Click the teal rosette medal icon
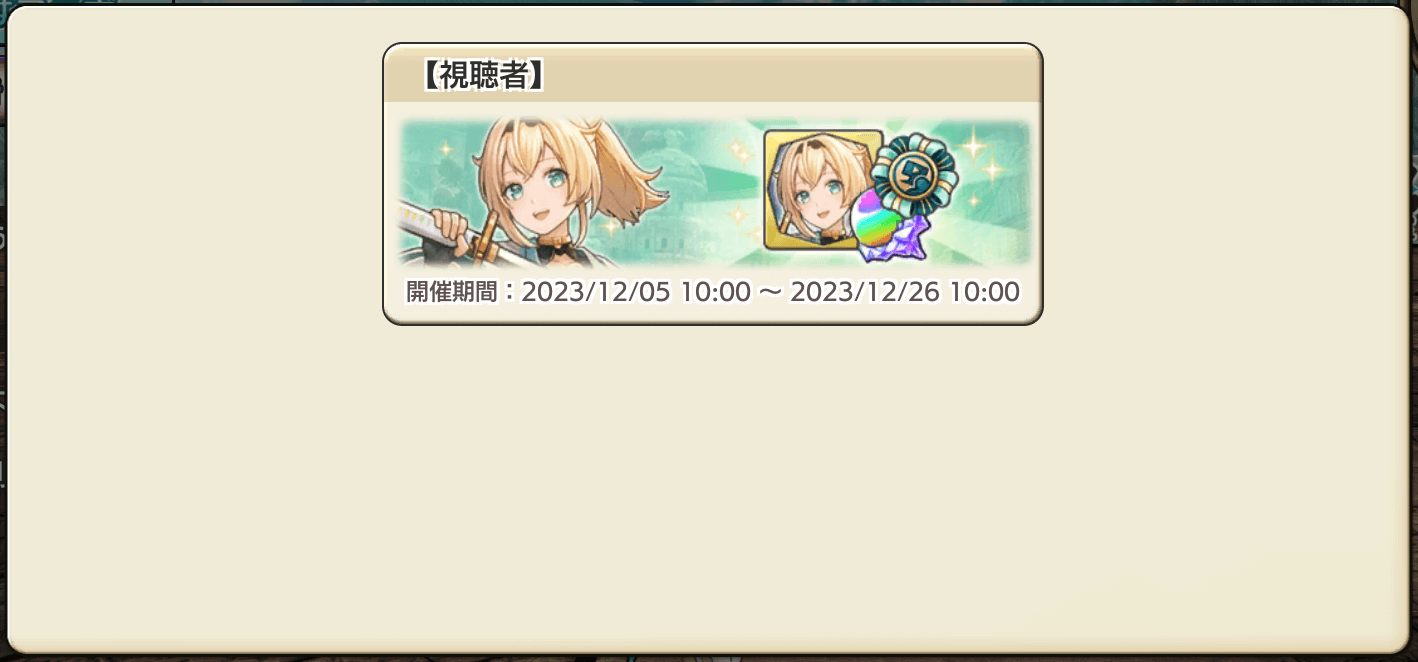 914,178
